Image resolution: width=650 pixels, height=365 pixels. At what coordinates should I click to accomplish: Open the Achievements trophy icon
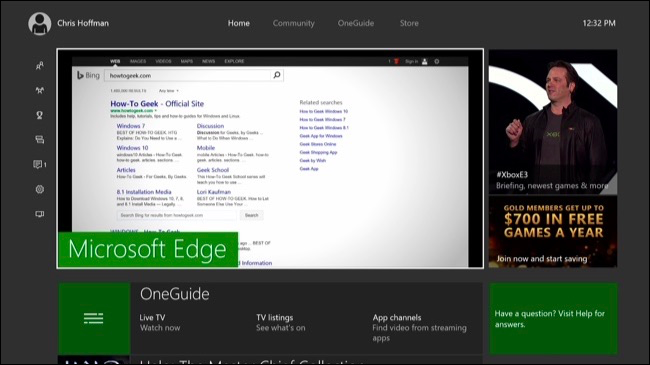click(39, 115)
